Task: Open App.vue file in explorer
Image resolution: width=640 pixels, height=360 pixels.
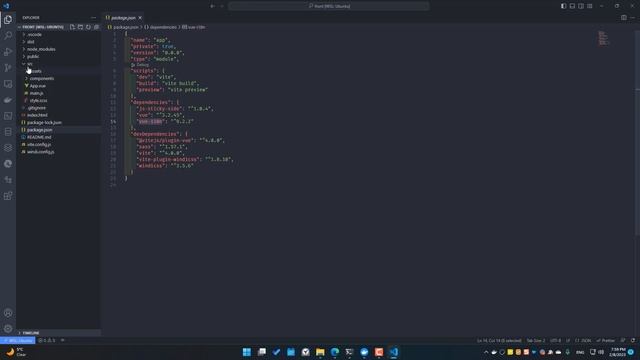Action: point(59,86)
